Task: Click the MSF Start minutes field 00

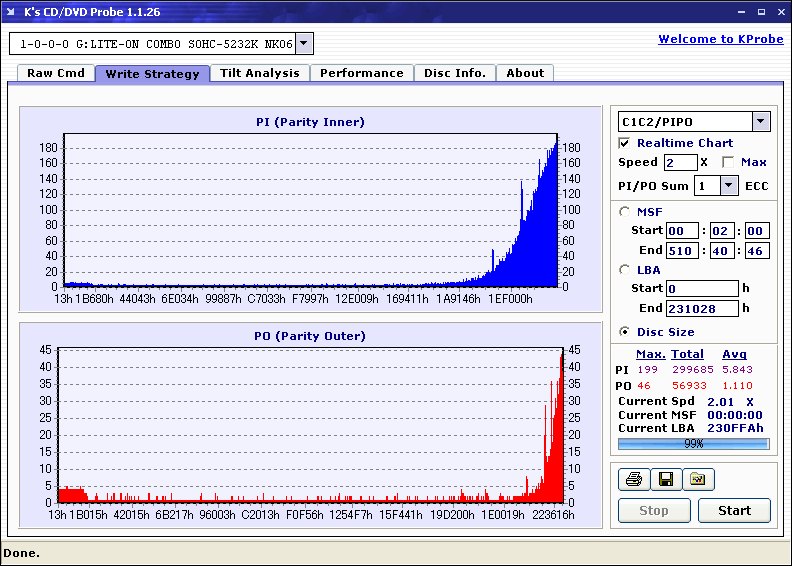Action: point(682,231)
